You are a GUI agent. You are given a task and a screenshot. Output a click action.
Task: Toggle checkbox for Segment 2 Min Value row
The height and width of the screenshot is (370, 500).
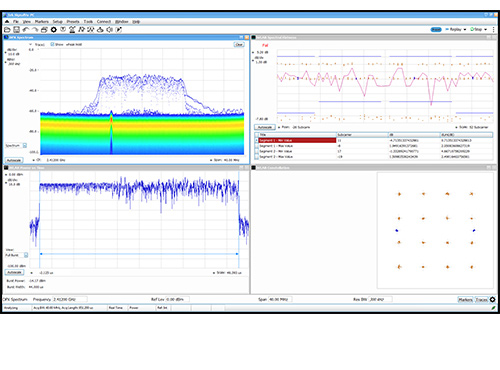click(x=257, y=151)
